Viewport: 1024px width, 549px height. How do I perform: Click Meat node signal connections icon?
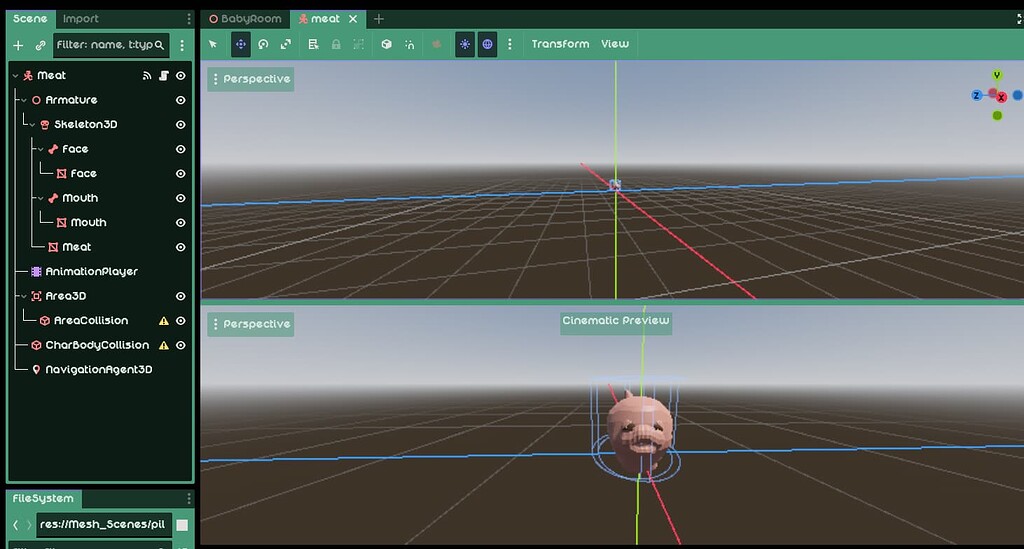(147, 76)
